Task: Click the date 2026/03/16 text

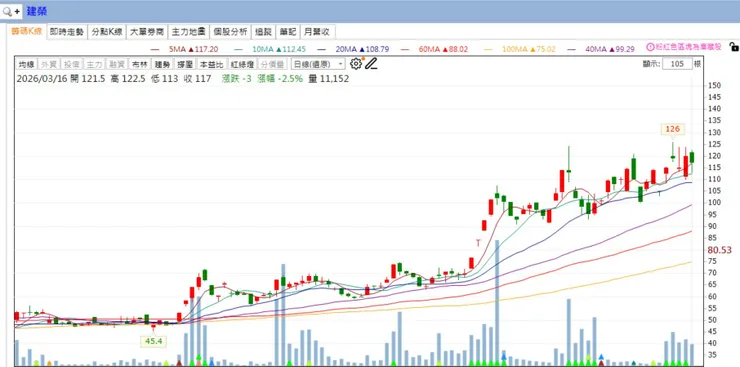Action: click(42, 79)
